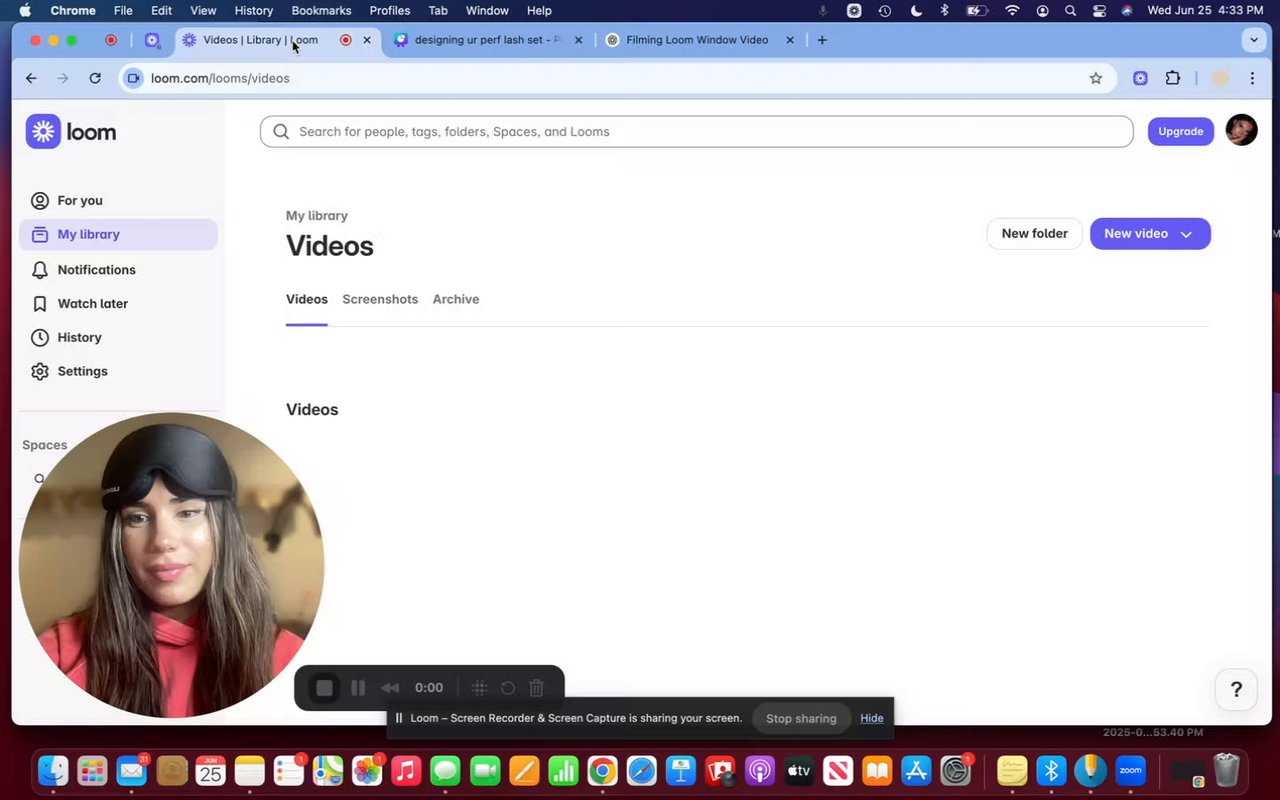This screenshot has height=800, width=1280.
Task: Expand the tab search chevron
Action: tap(1254, 40)
